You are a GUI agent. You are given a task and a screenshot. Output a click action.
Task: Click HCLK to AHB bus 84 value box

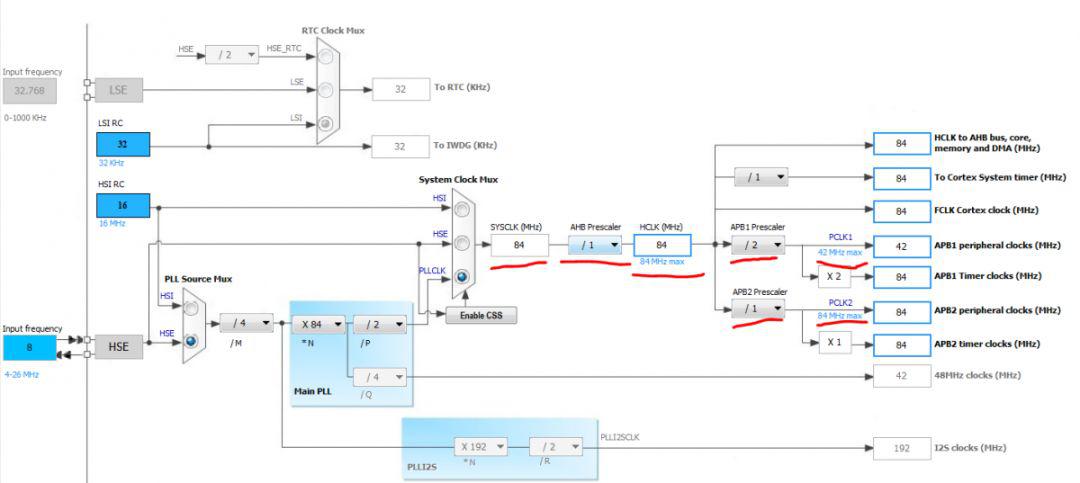pos(902,143)
